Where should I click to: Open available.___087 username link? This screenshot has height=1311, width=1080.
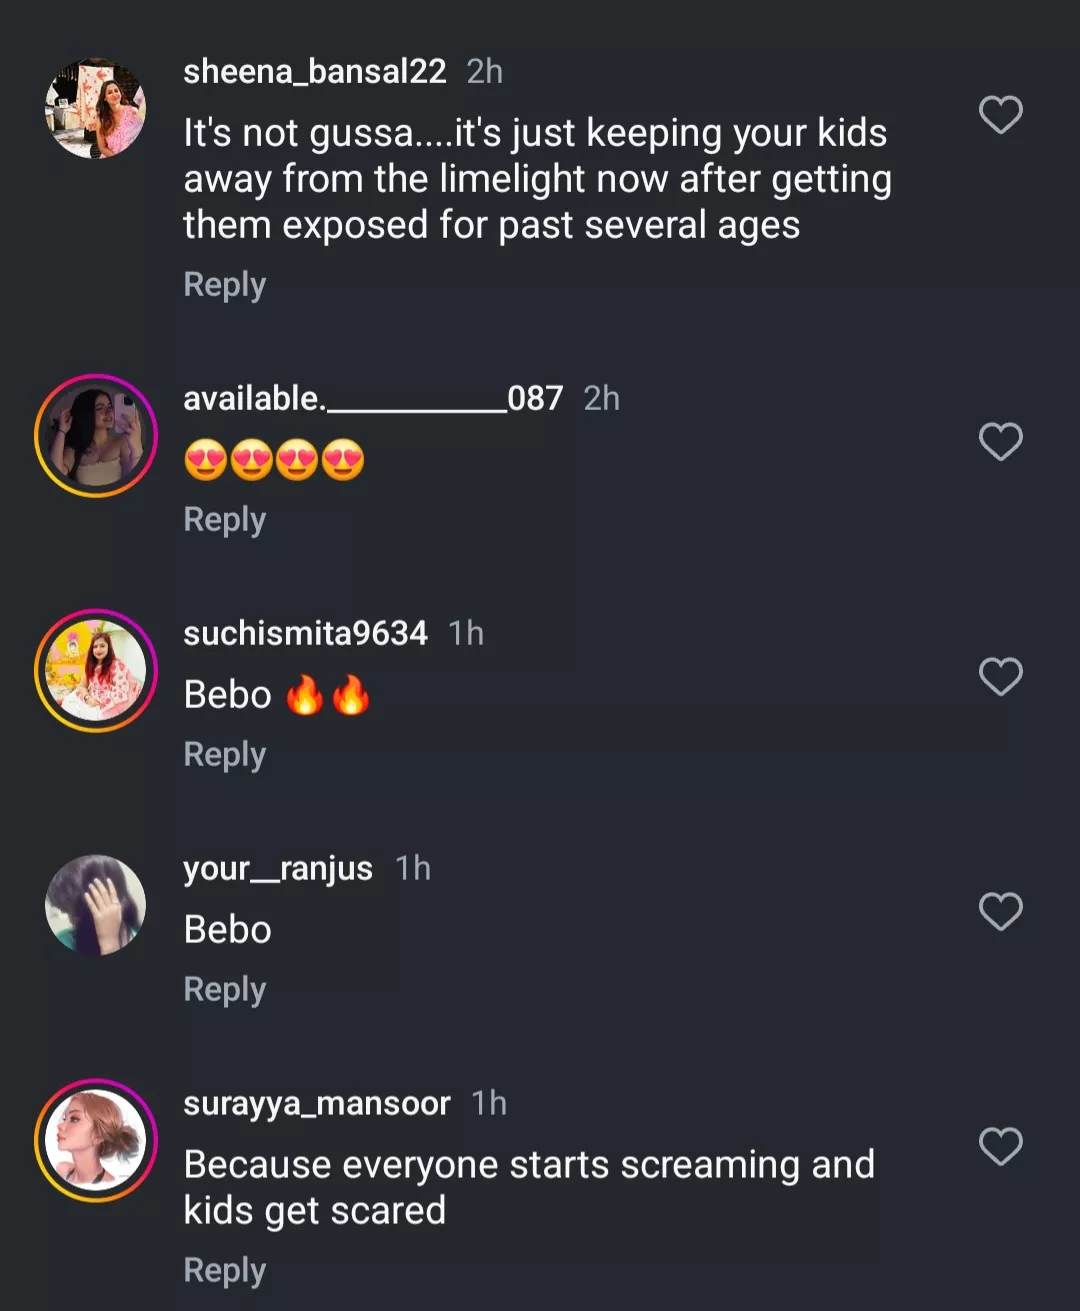pyautogui.click(x=373, y=398)
